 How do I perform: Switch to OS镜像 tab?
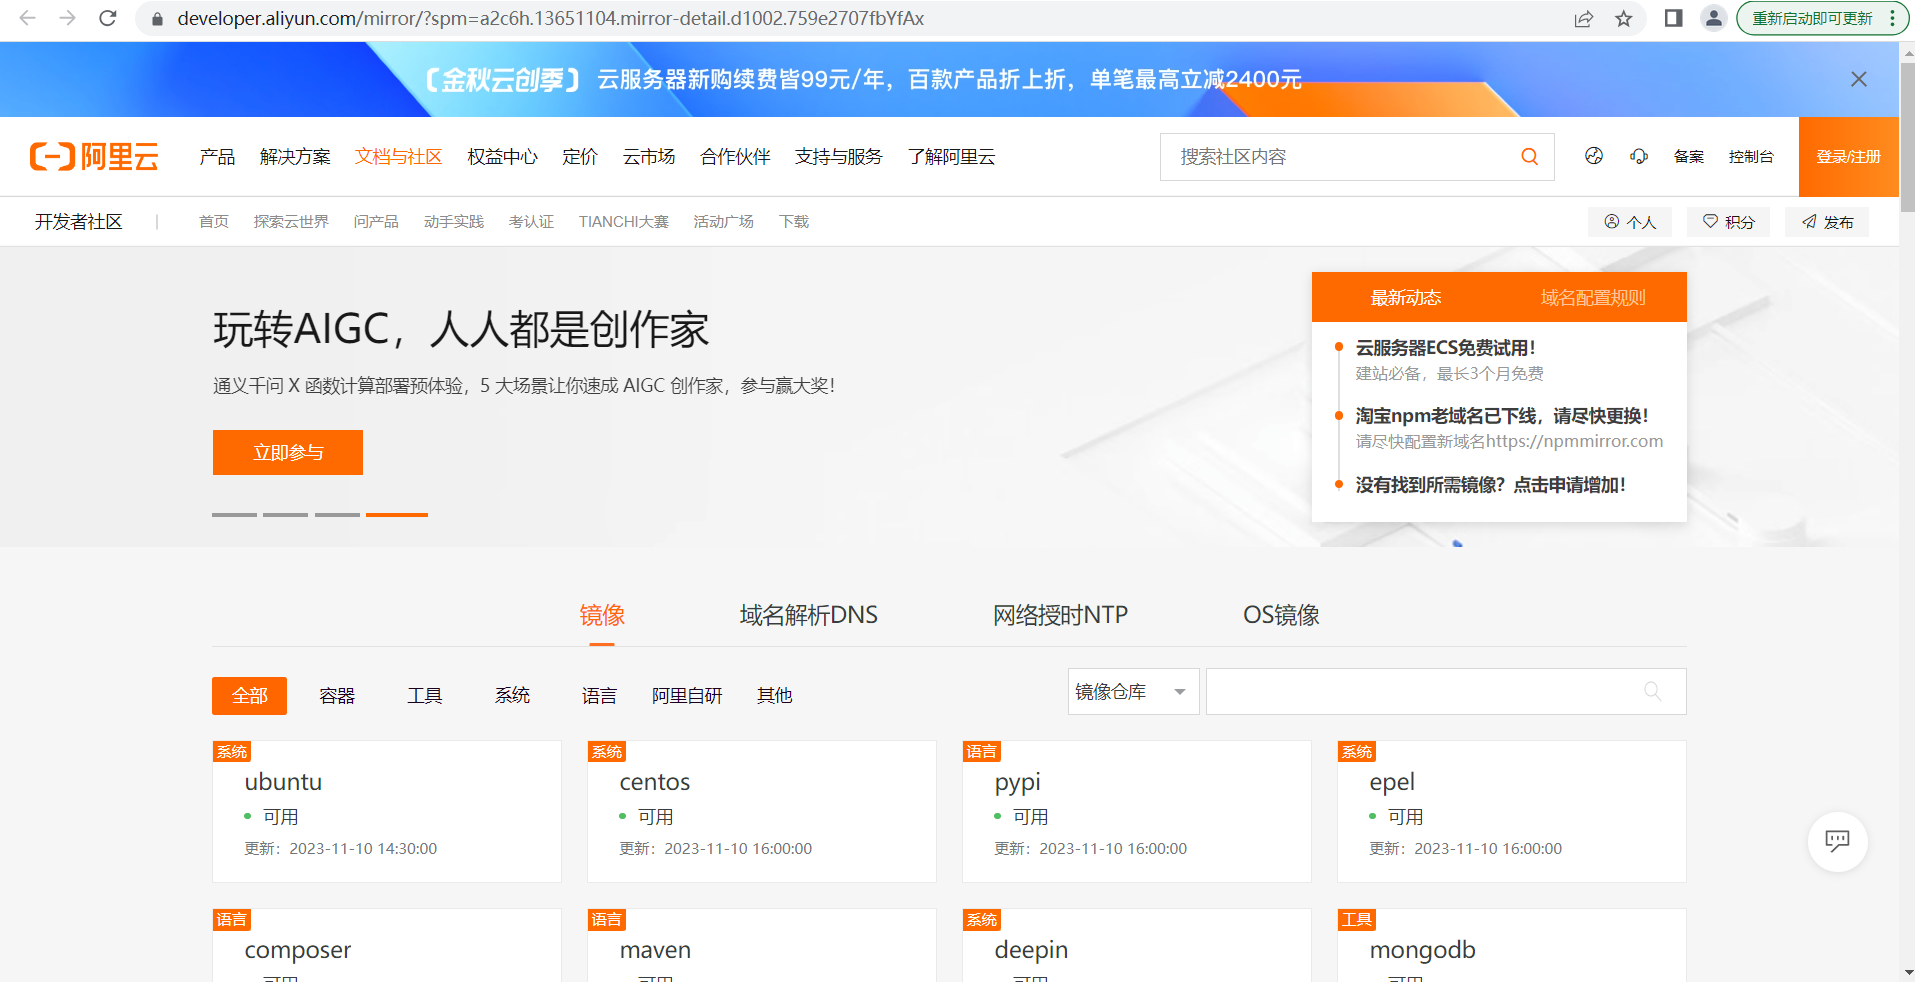pyautogui.click(x=1281, y=615)
